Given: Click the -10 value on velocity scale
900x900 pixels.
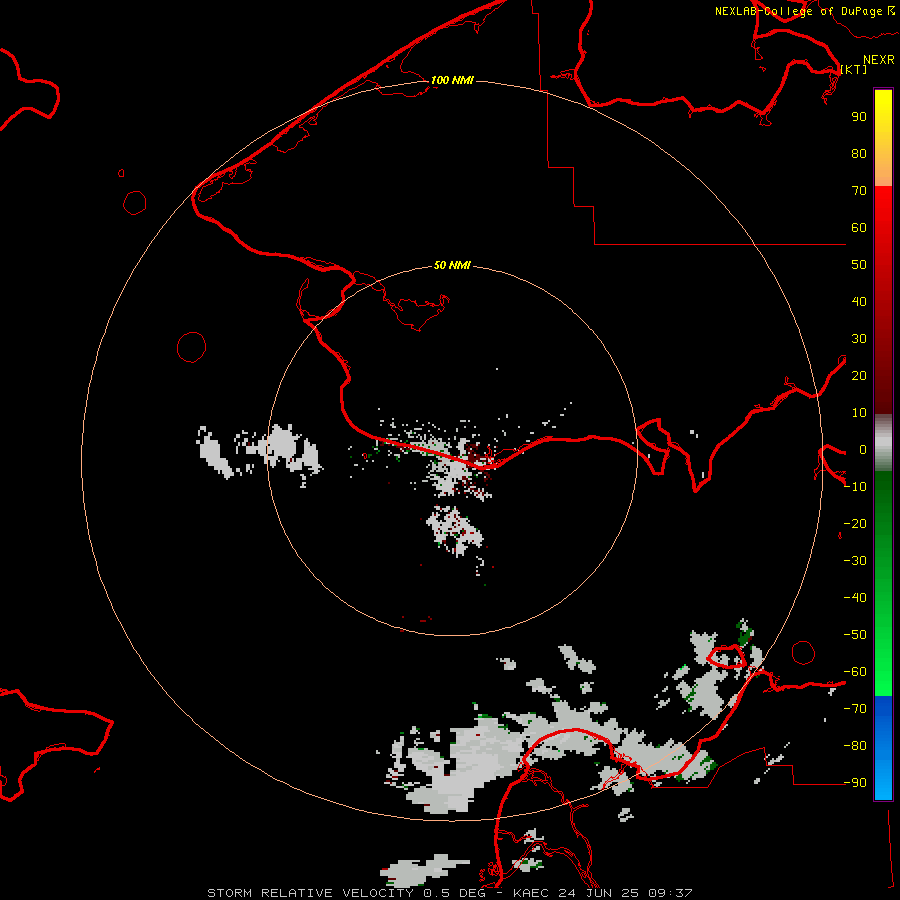Looking at the screenshot, I should click(x=855, y=487).
